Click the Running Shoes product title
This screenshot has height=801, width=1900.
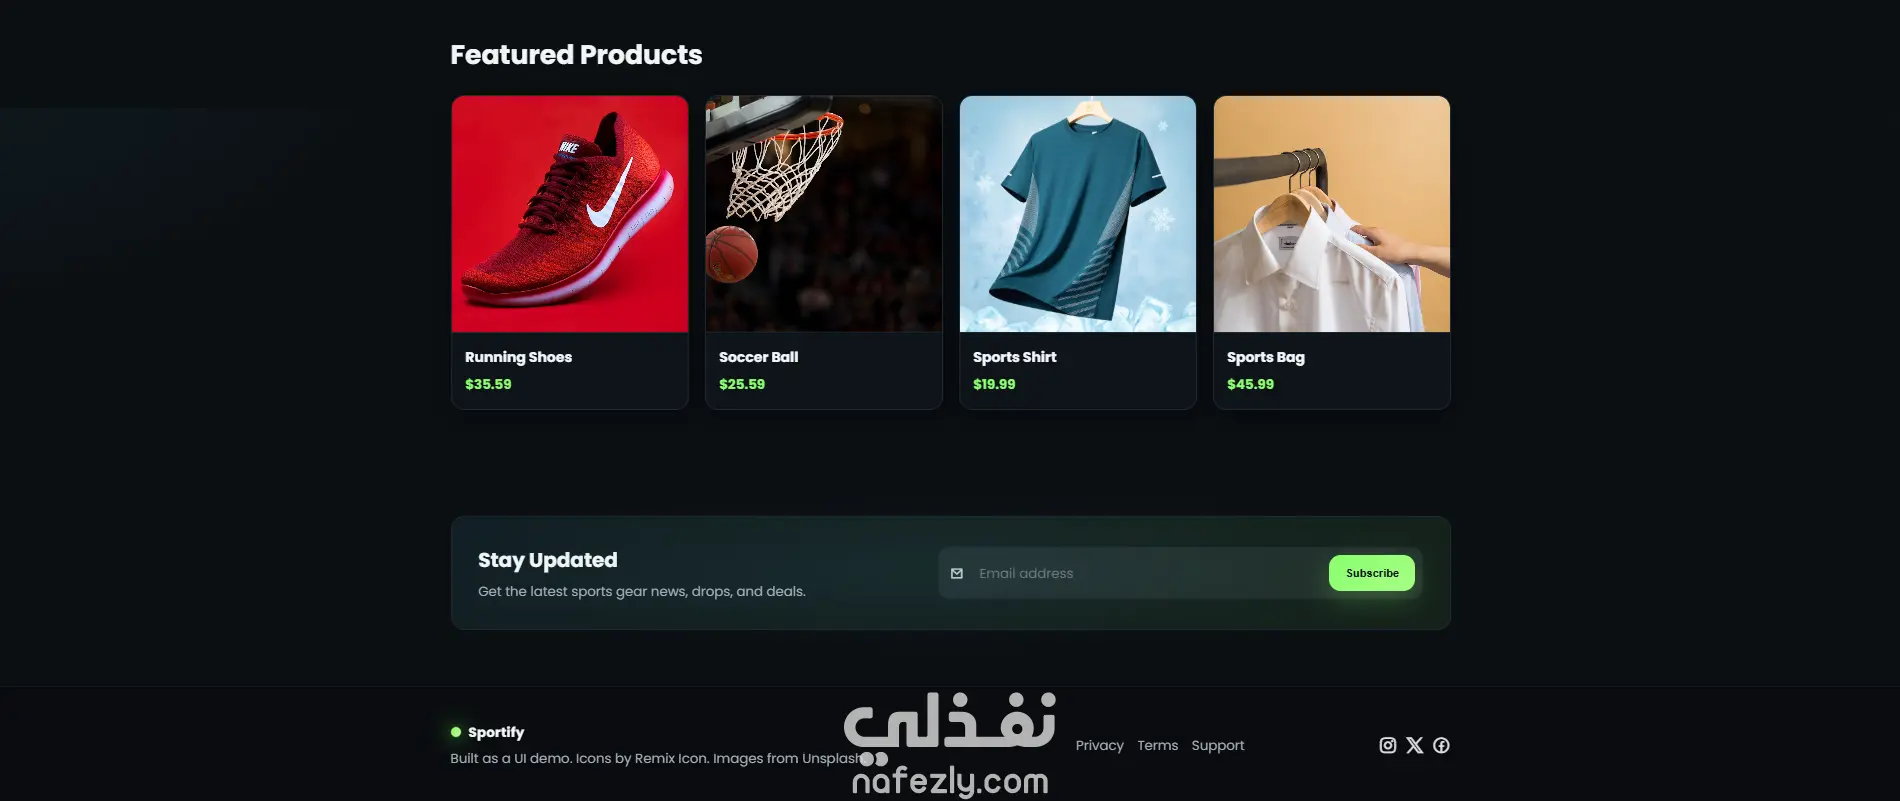point(518,357)
